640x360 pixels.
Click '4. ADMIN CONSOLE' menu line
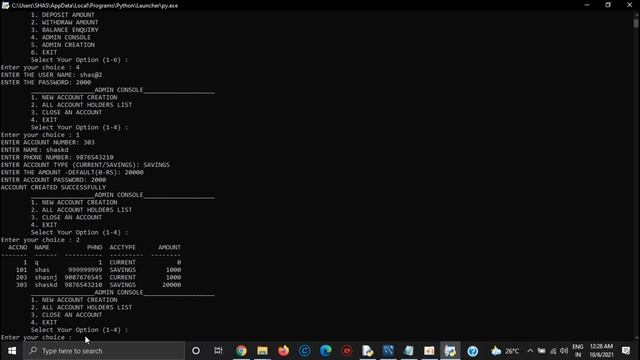61,37
